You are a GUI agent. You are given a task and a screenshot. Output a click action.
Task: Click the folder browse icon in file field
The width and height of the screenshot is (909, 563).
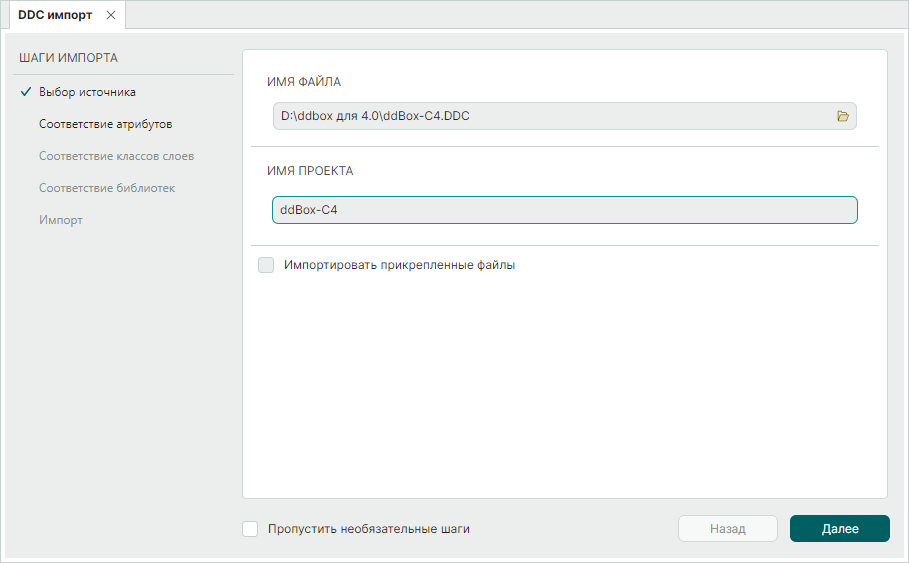(842, 116)
